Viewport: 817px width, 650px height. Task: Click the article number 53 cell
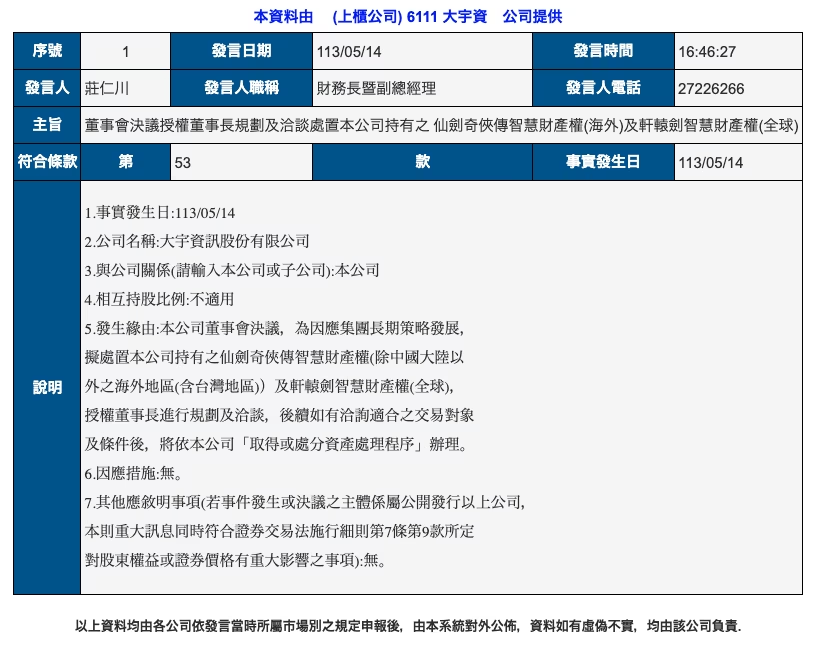[x=240, y=161]
